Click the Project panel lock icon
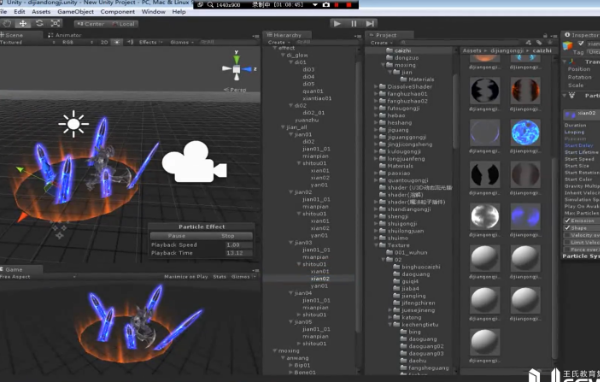 [x=545, y=35]
